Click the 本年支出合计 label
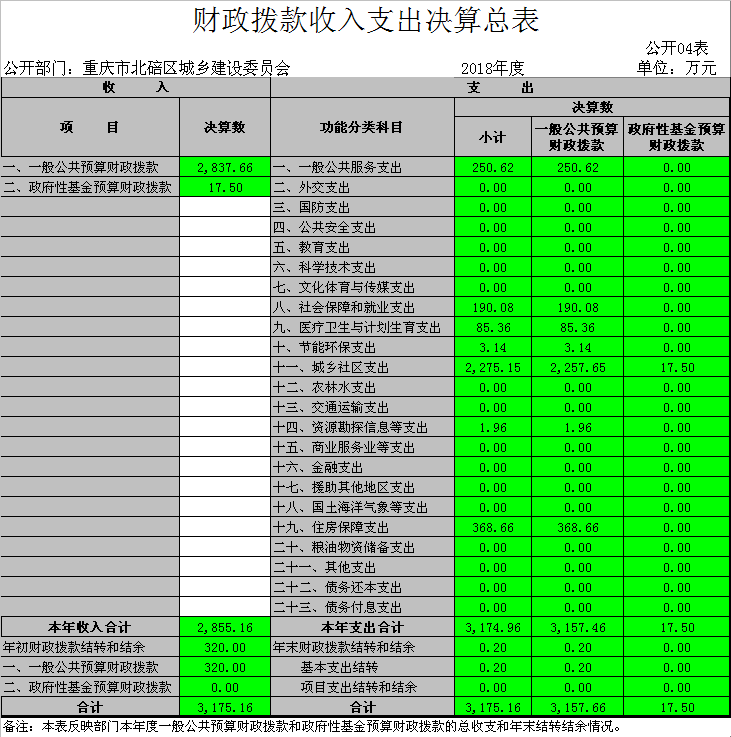This screenshot has height=737, width=731. [x=362, y=627]
